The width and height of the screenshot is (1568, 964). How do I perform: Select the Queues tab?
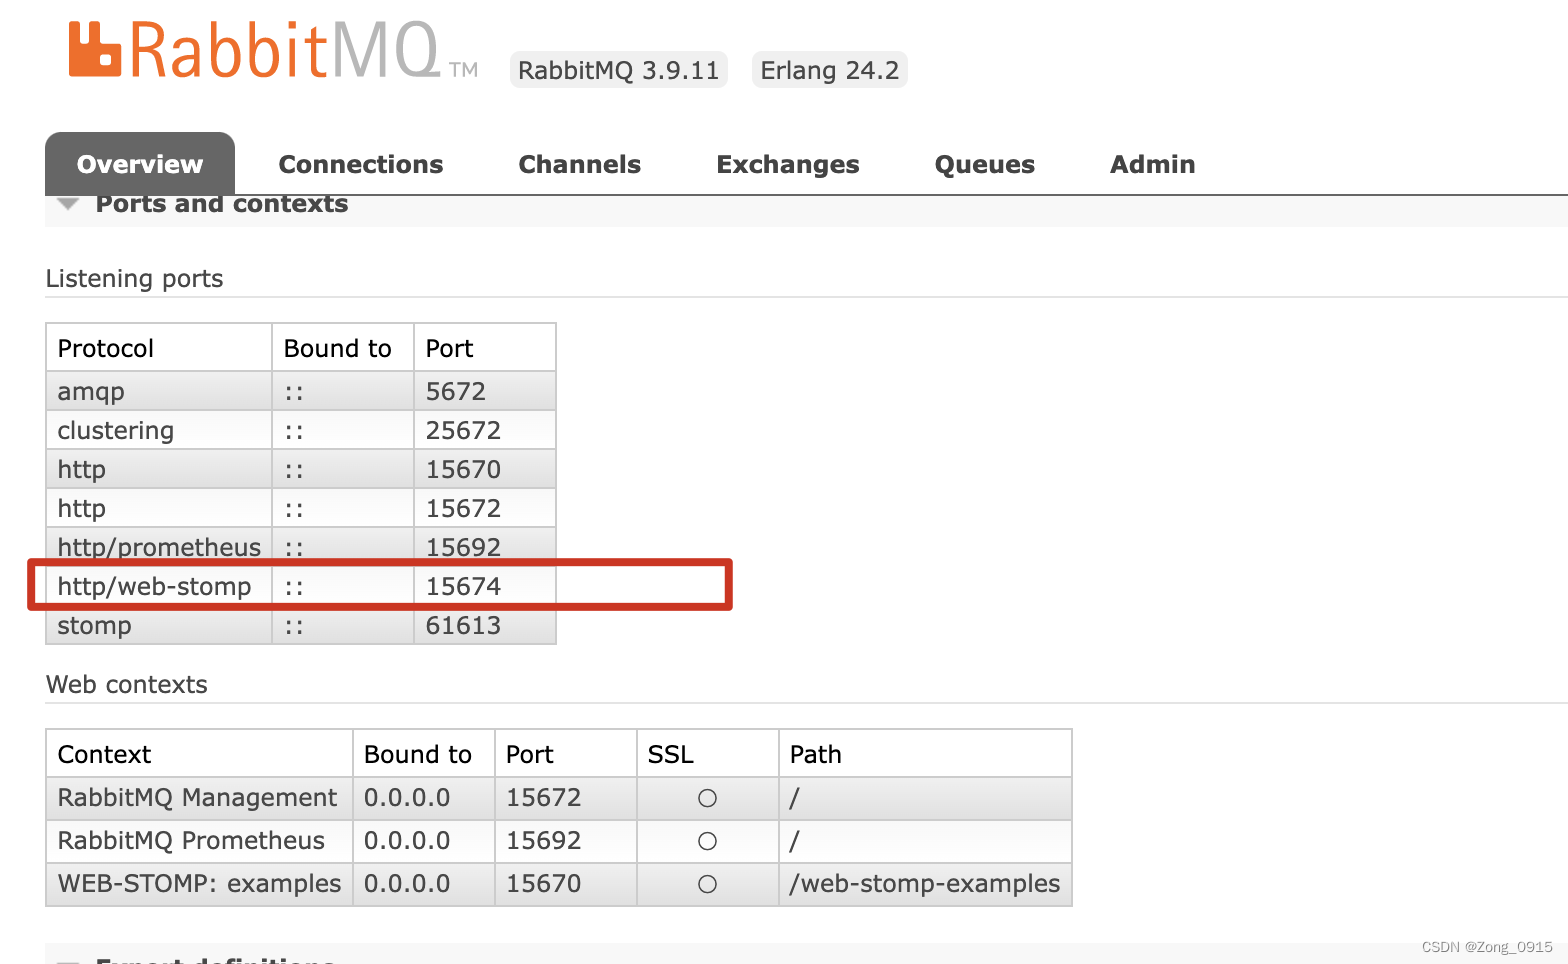click(984, 164)
